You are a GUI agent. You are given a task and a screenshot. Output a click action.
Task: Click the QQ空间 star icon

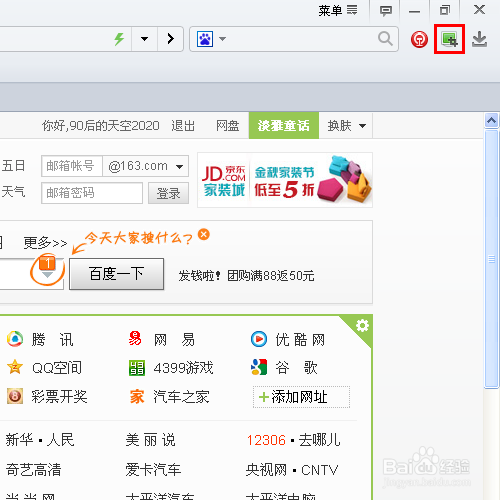(x=15, y=367)
